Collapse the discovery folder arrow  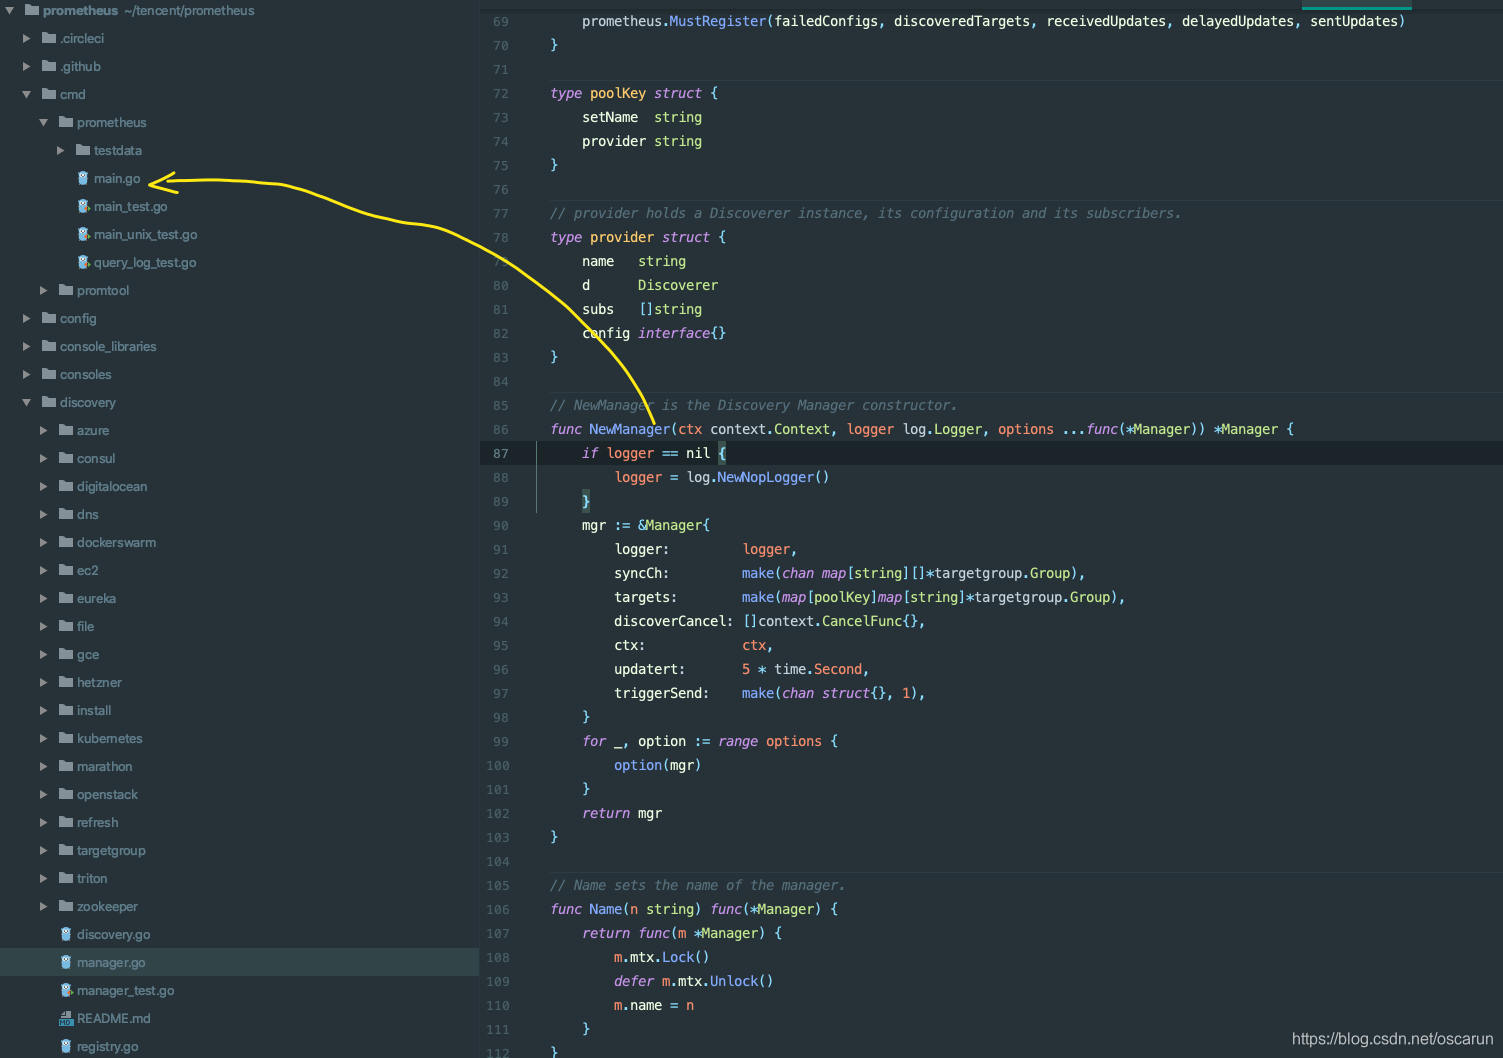[27, 402]
